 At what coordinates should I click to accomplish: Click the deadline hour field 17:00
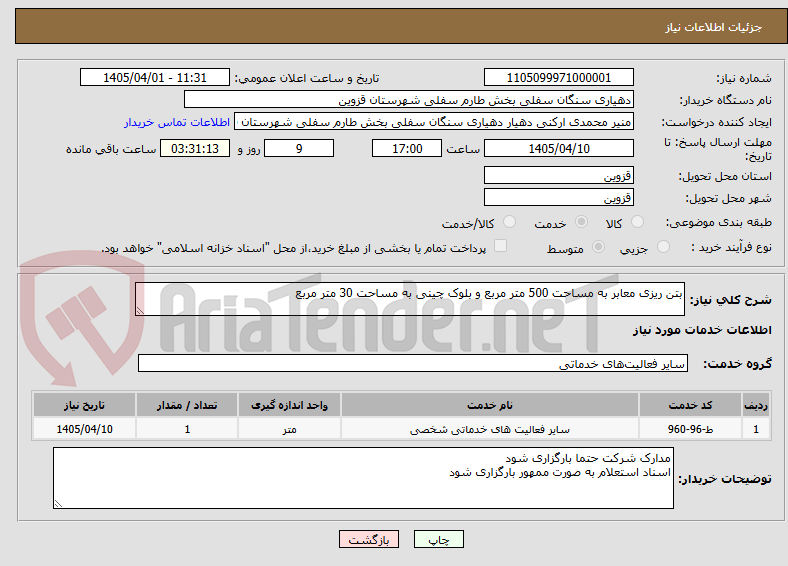407,148
